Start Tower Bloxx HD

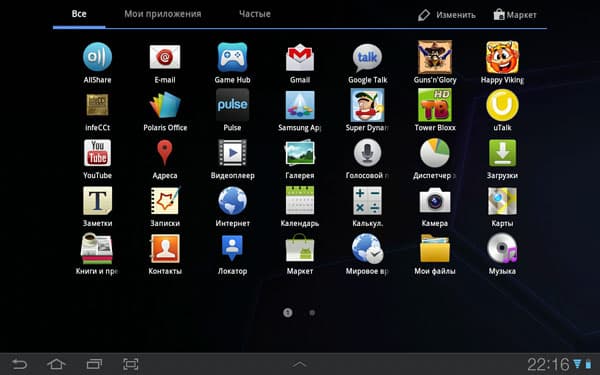pyautogui.click(x=435, y=105)
